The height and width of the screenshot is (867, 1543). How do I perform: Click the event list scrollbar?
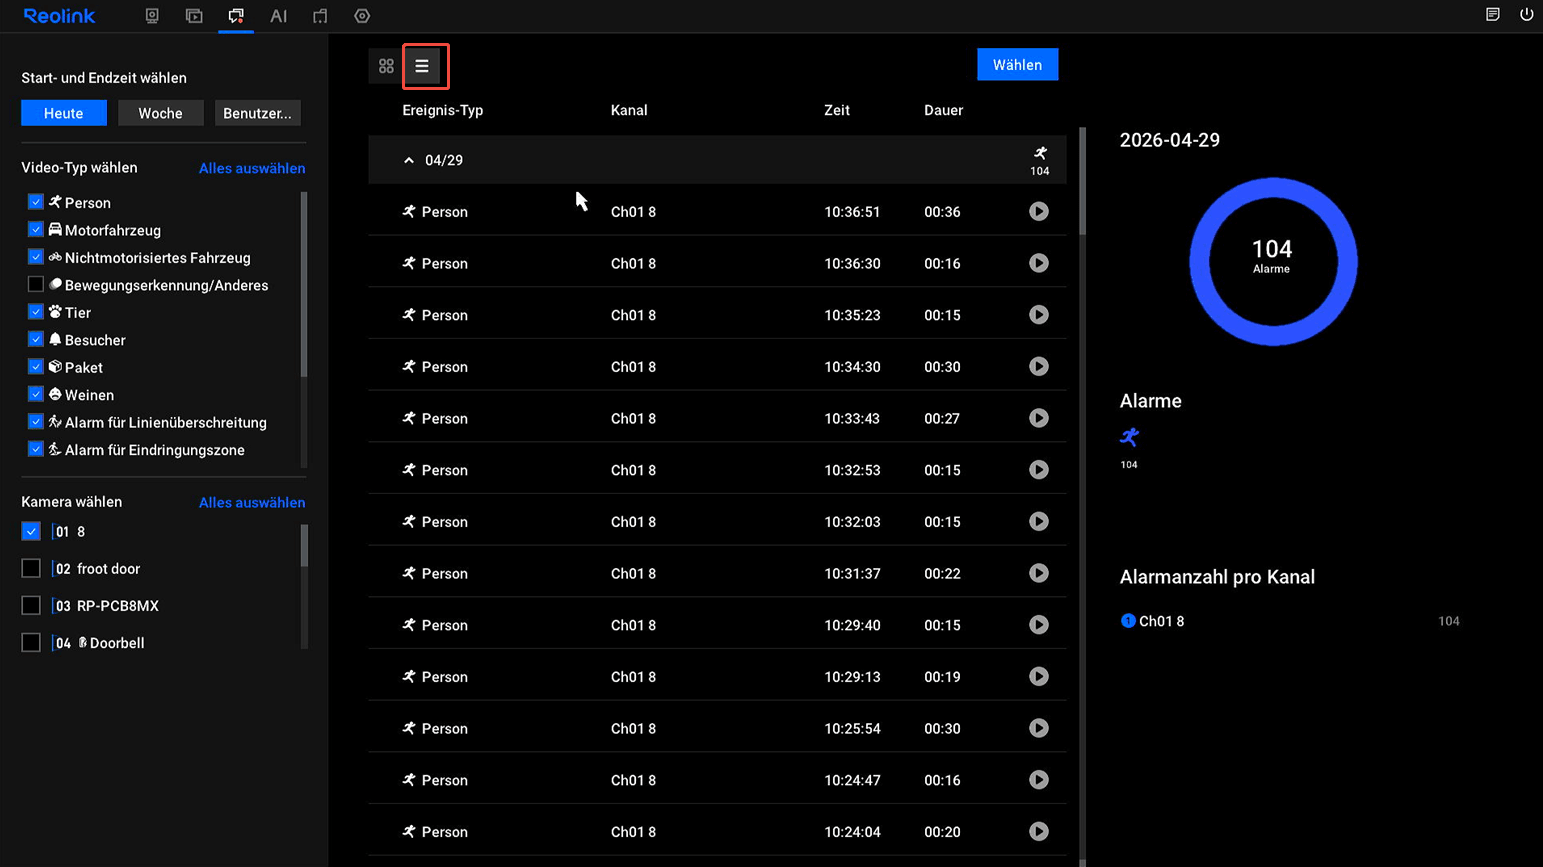pyautogui.click(x=1082, y=181)
